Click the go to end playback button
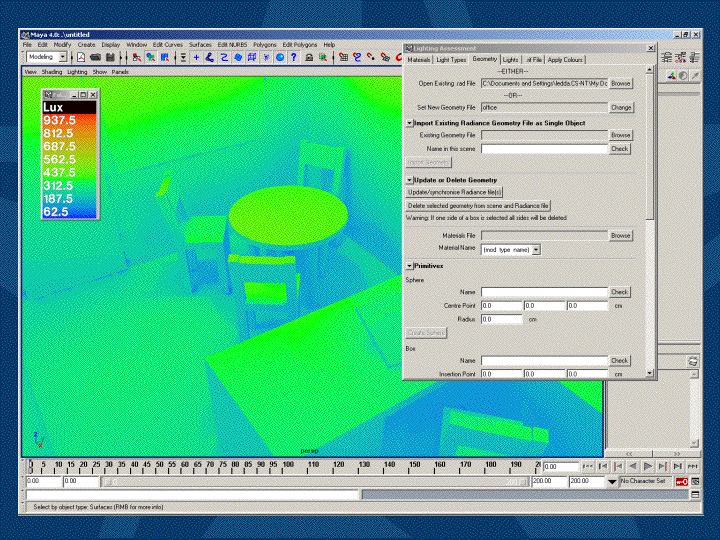This screenshot has height=540, width=720. pos(692,466)
